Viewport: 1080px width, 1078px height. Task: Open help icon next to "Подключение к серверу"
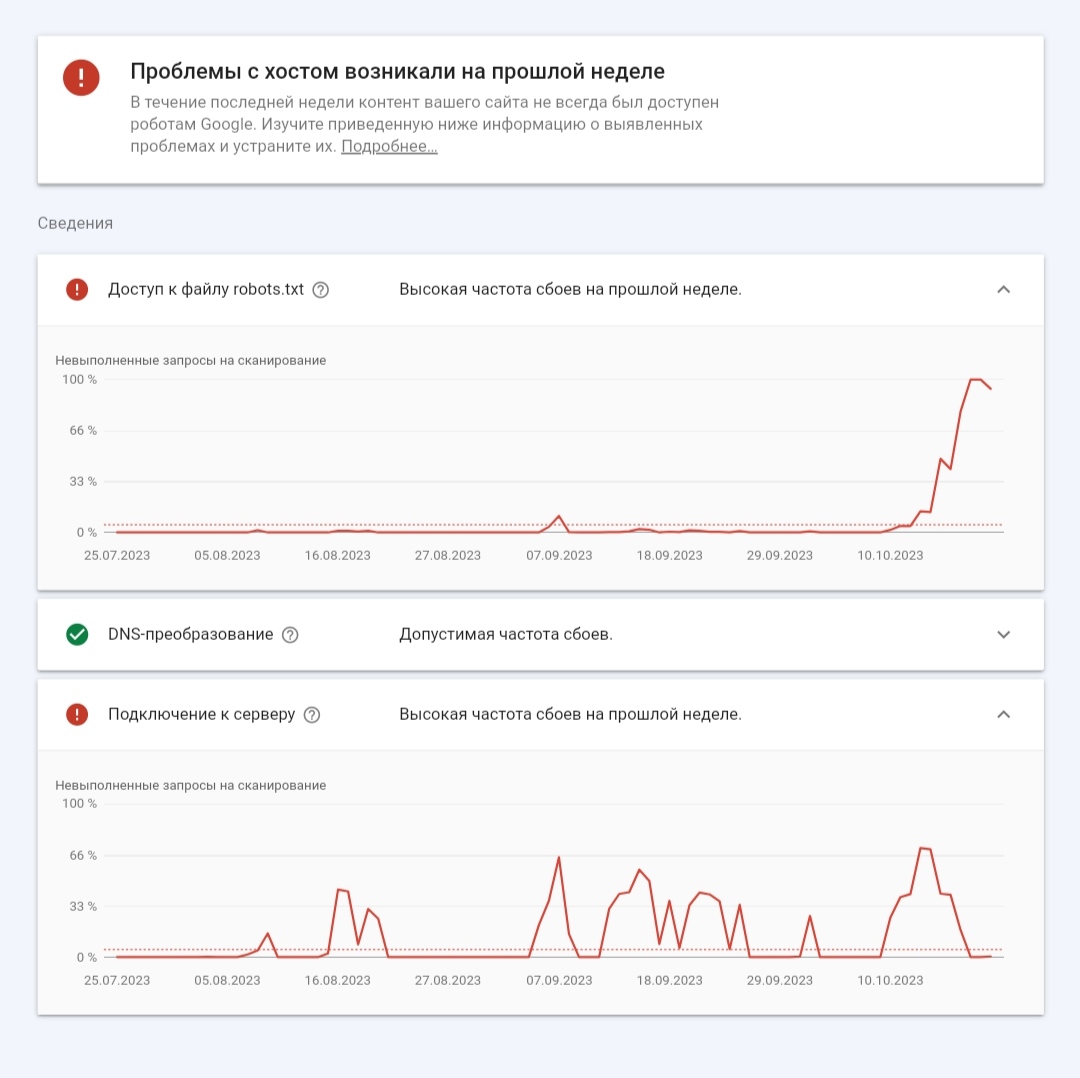point(312,715)
